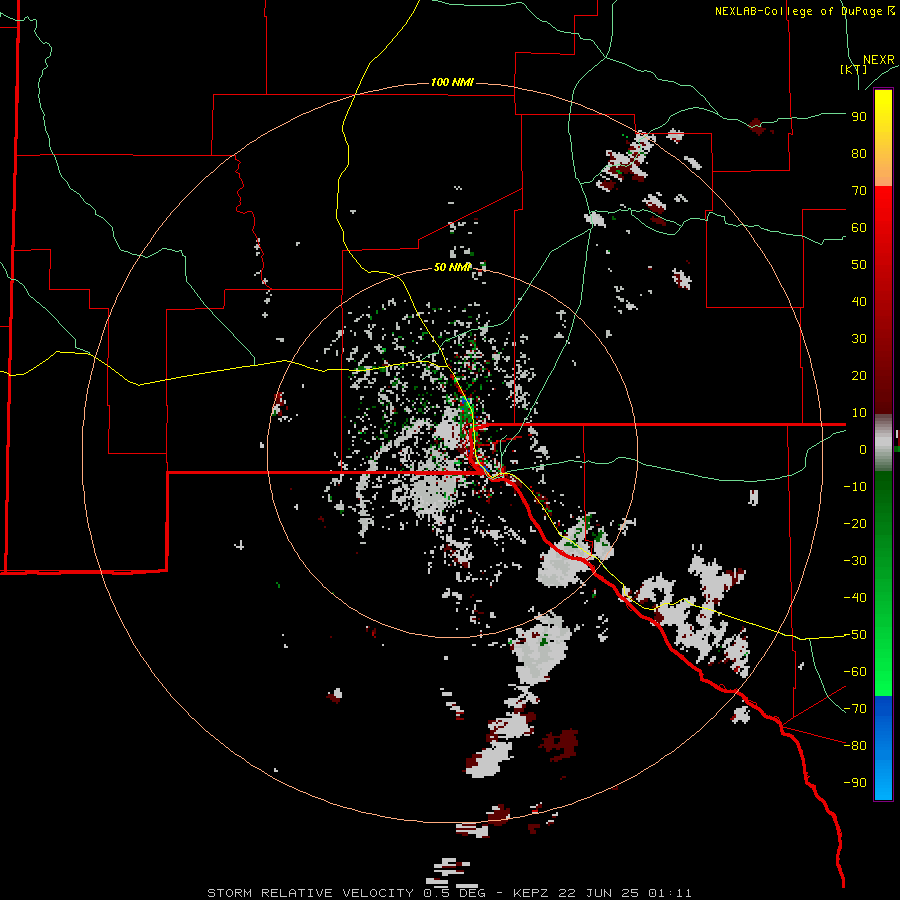
Task: Click the -90 value on the velocity scale
Action: point(855,783)
